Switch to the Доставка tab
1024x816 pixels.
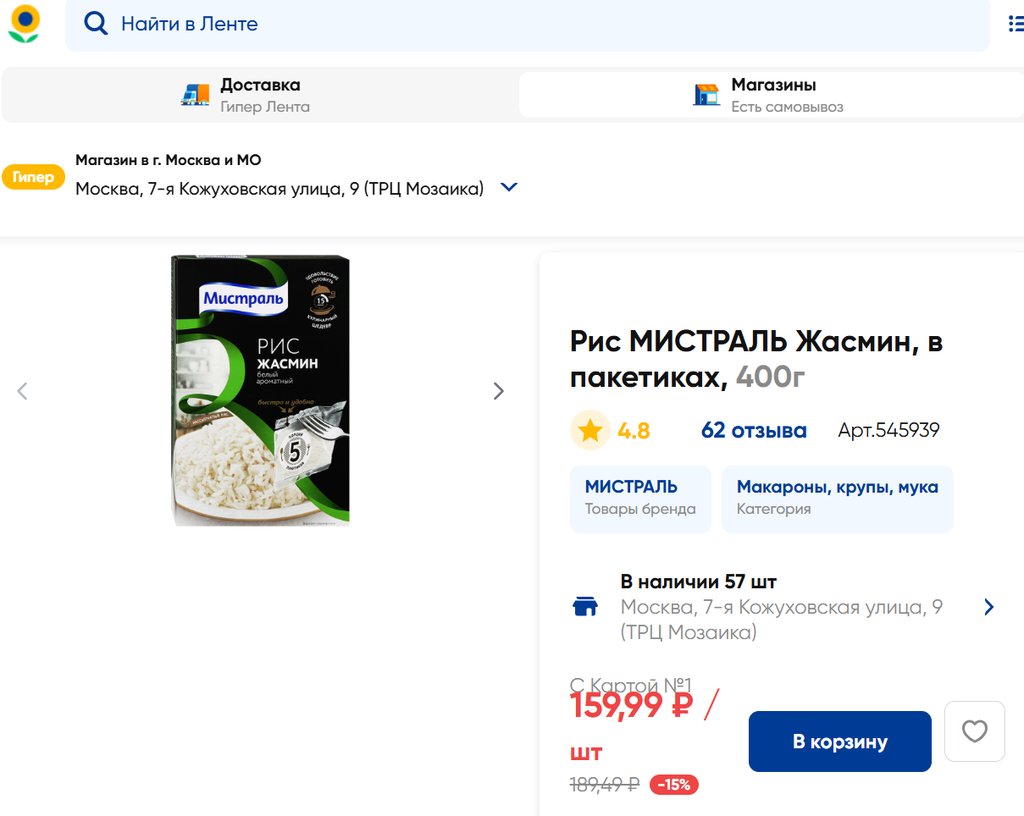point(260,95)
